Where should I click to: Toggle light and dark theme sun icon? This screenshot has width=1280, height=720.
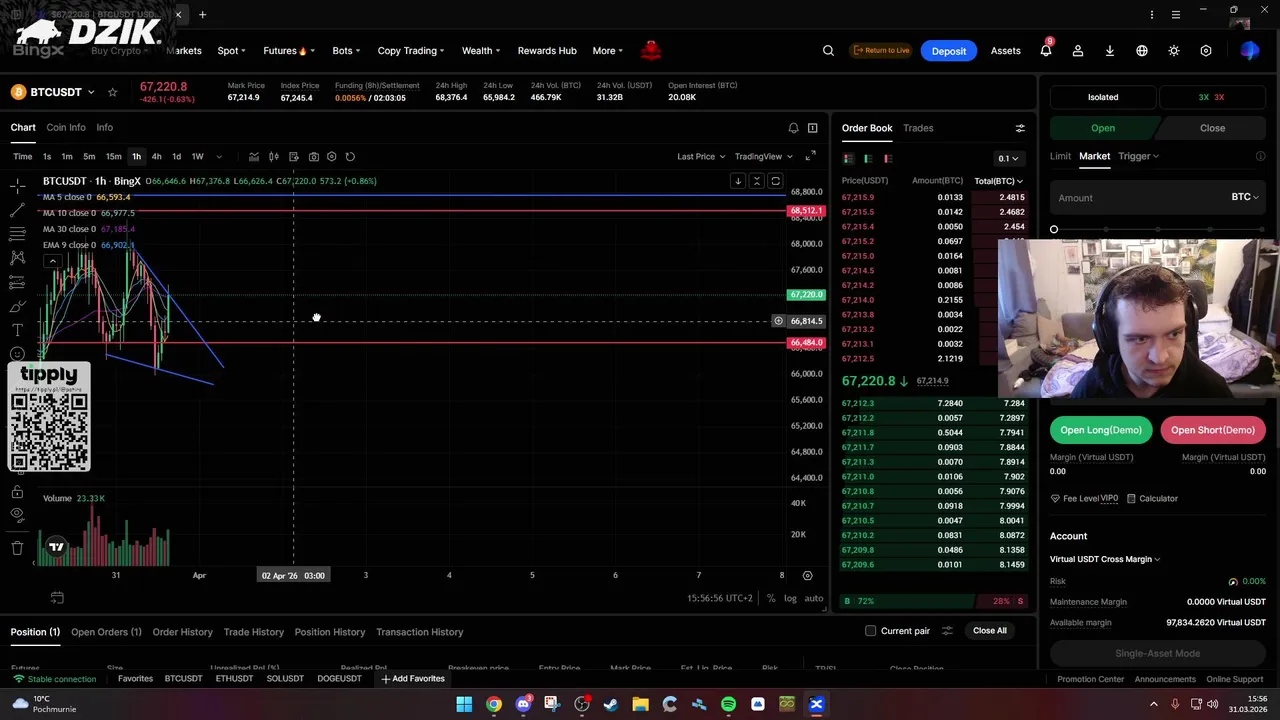pyautogui.click(x=1174, y=51)
